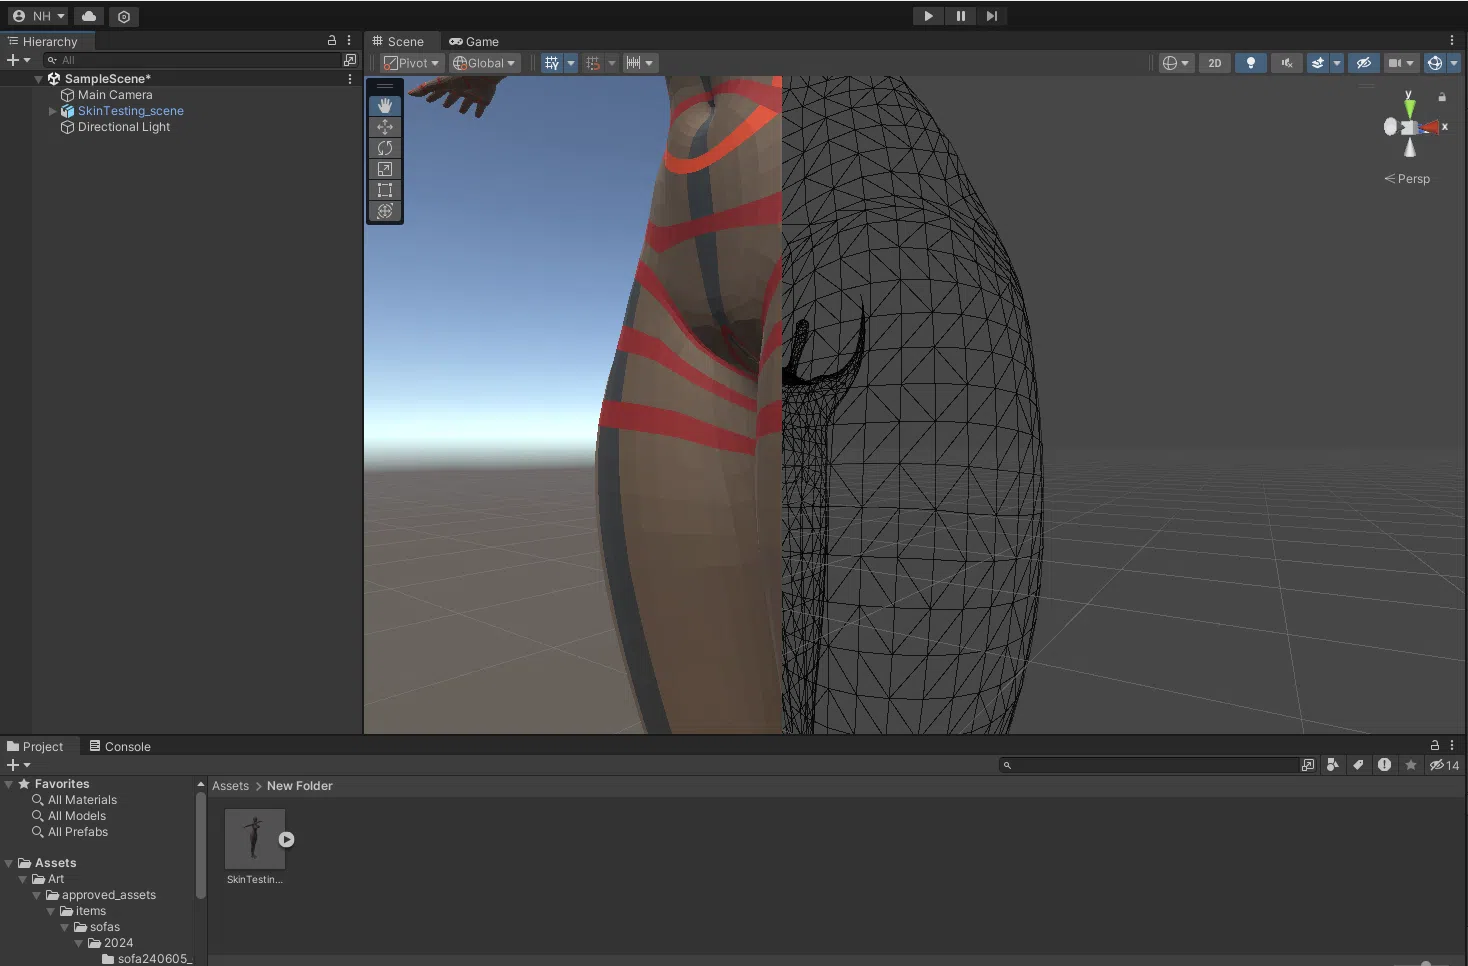Toggle Persp projection label

pyautogui.click(x=1407, y=179)
